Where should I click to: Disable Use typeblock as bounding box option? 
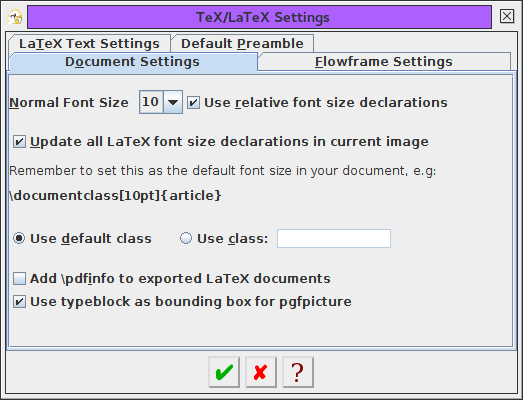click(19, 302)
